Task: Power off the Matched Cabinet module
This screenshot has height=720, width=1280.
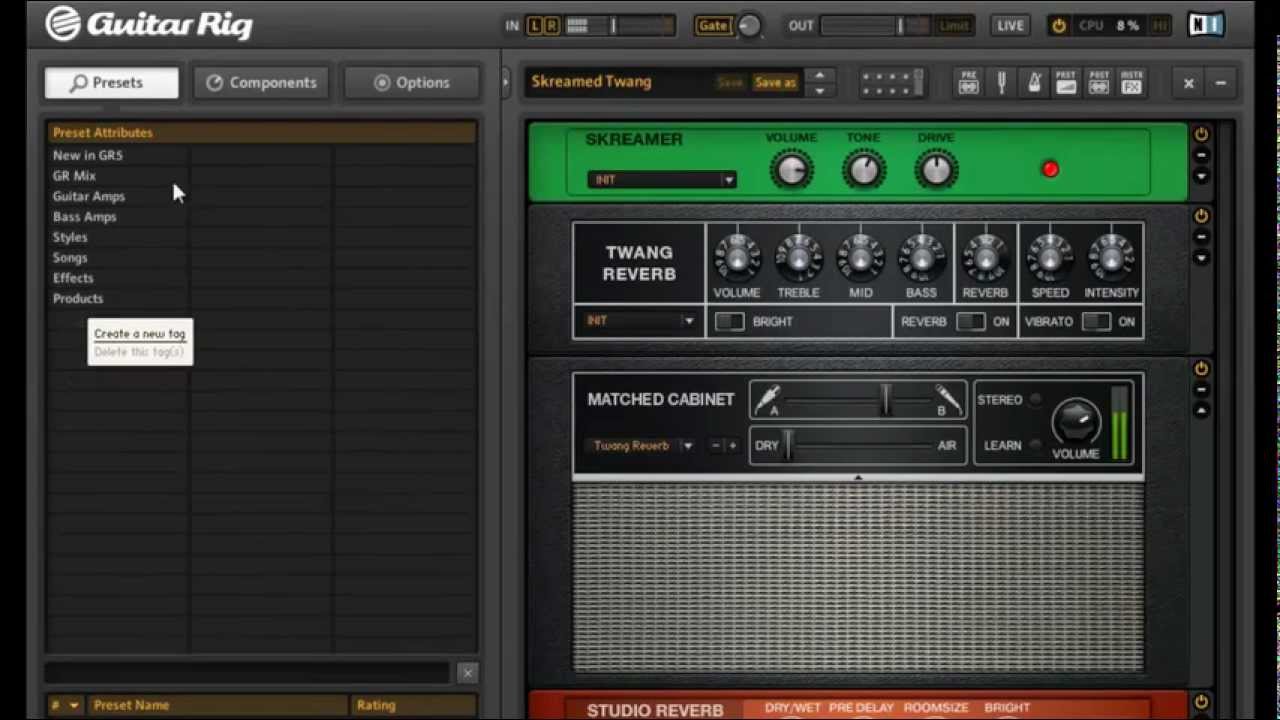Action: [x=1201, y=369]
